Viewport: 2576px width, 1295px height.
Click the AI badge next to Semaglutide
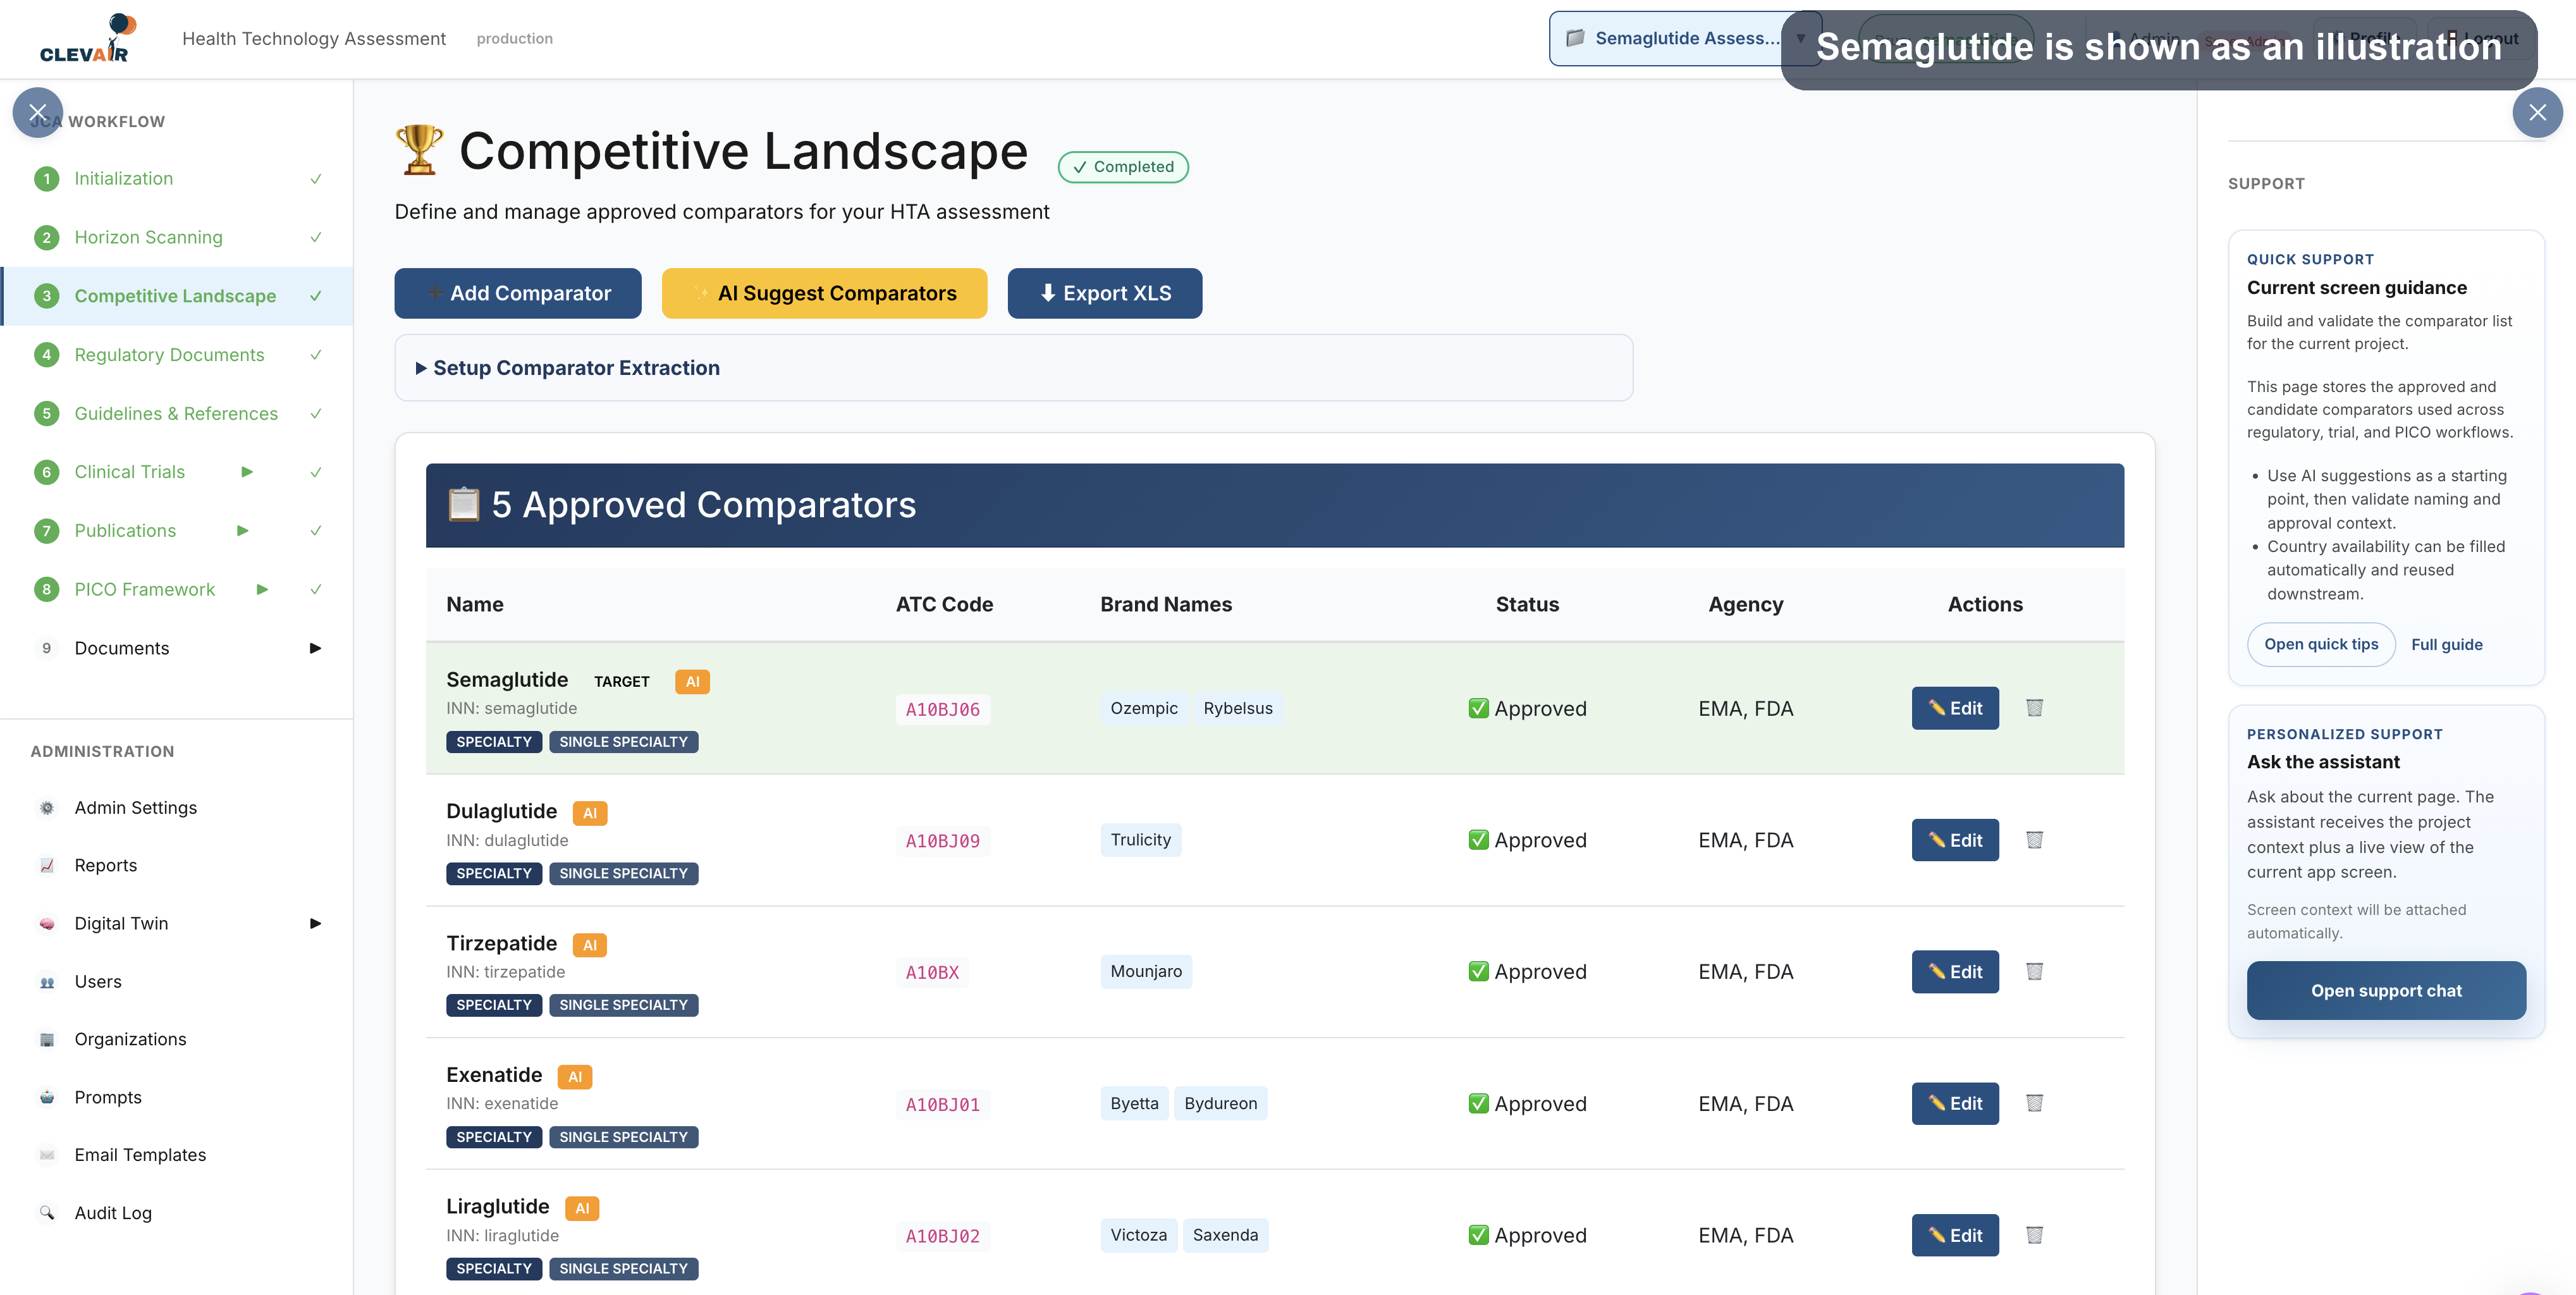[x=692, y=682]
